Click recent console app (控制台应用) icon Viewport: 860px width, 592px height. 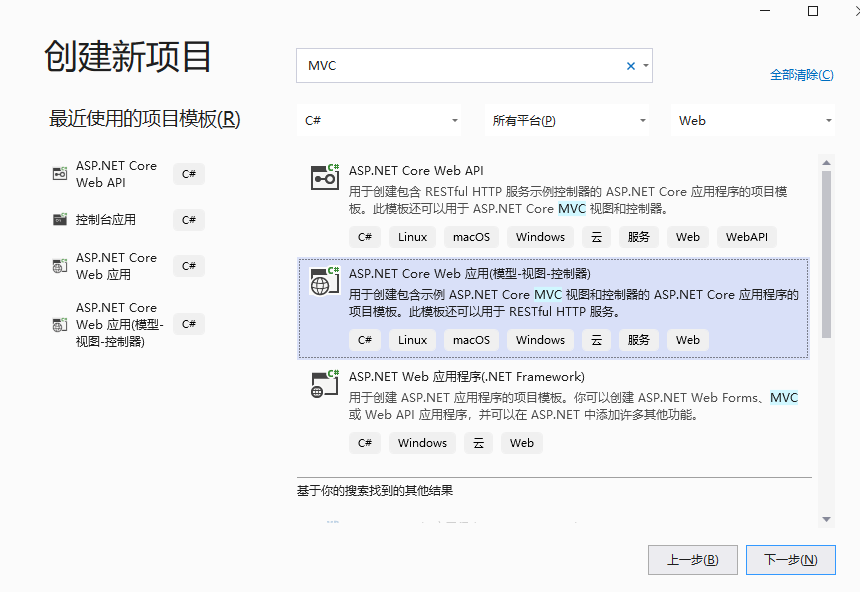tap(59, 219)
